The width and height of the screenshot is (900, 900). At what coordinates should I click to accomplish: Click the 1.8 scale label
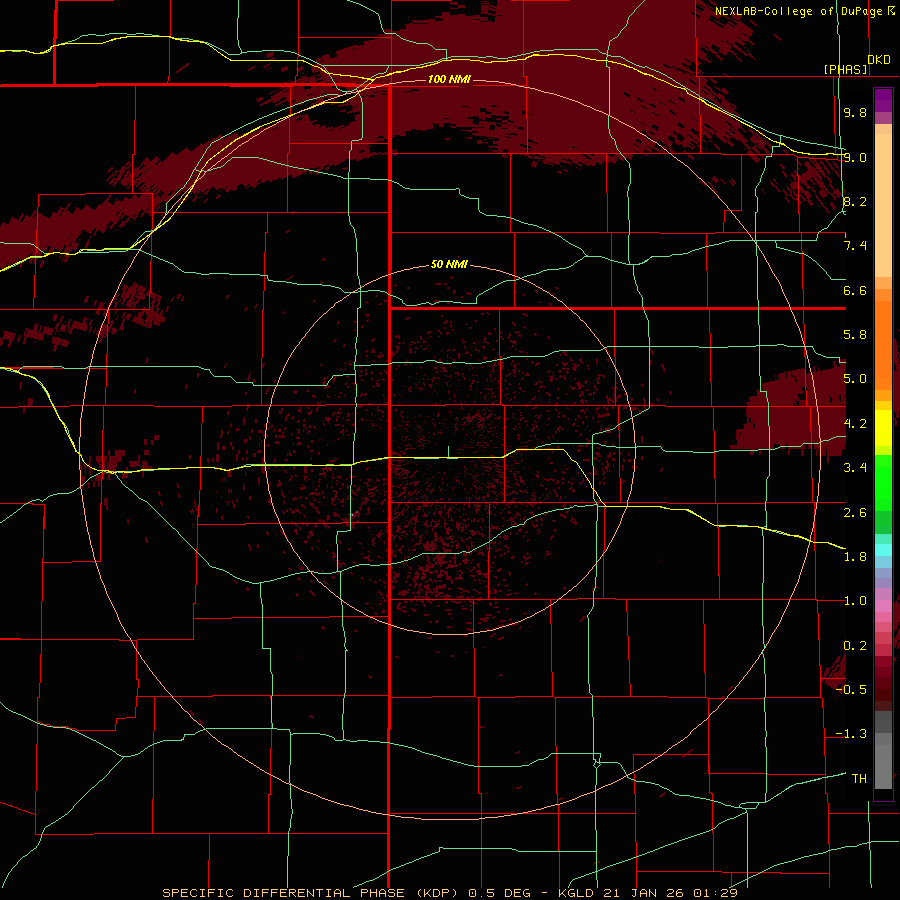click(x=855, y=557)
